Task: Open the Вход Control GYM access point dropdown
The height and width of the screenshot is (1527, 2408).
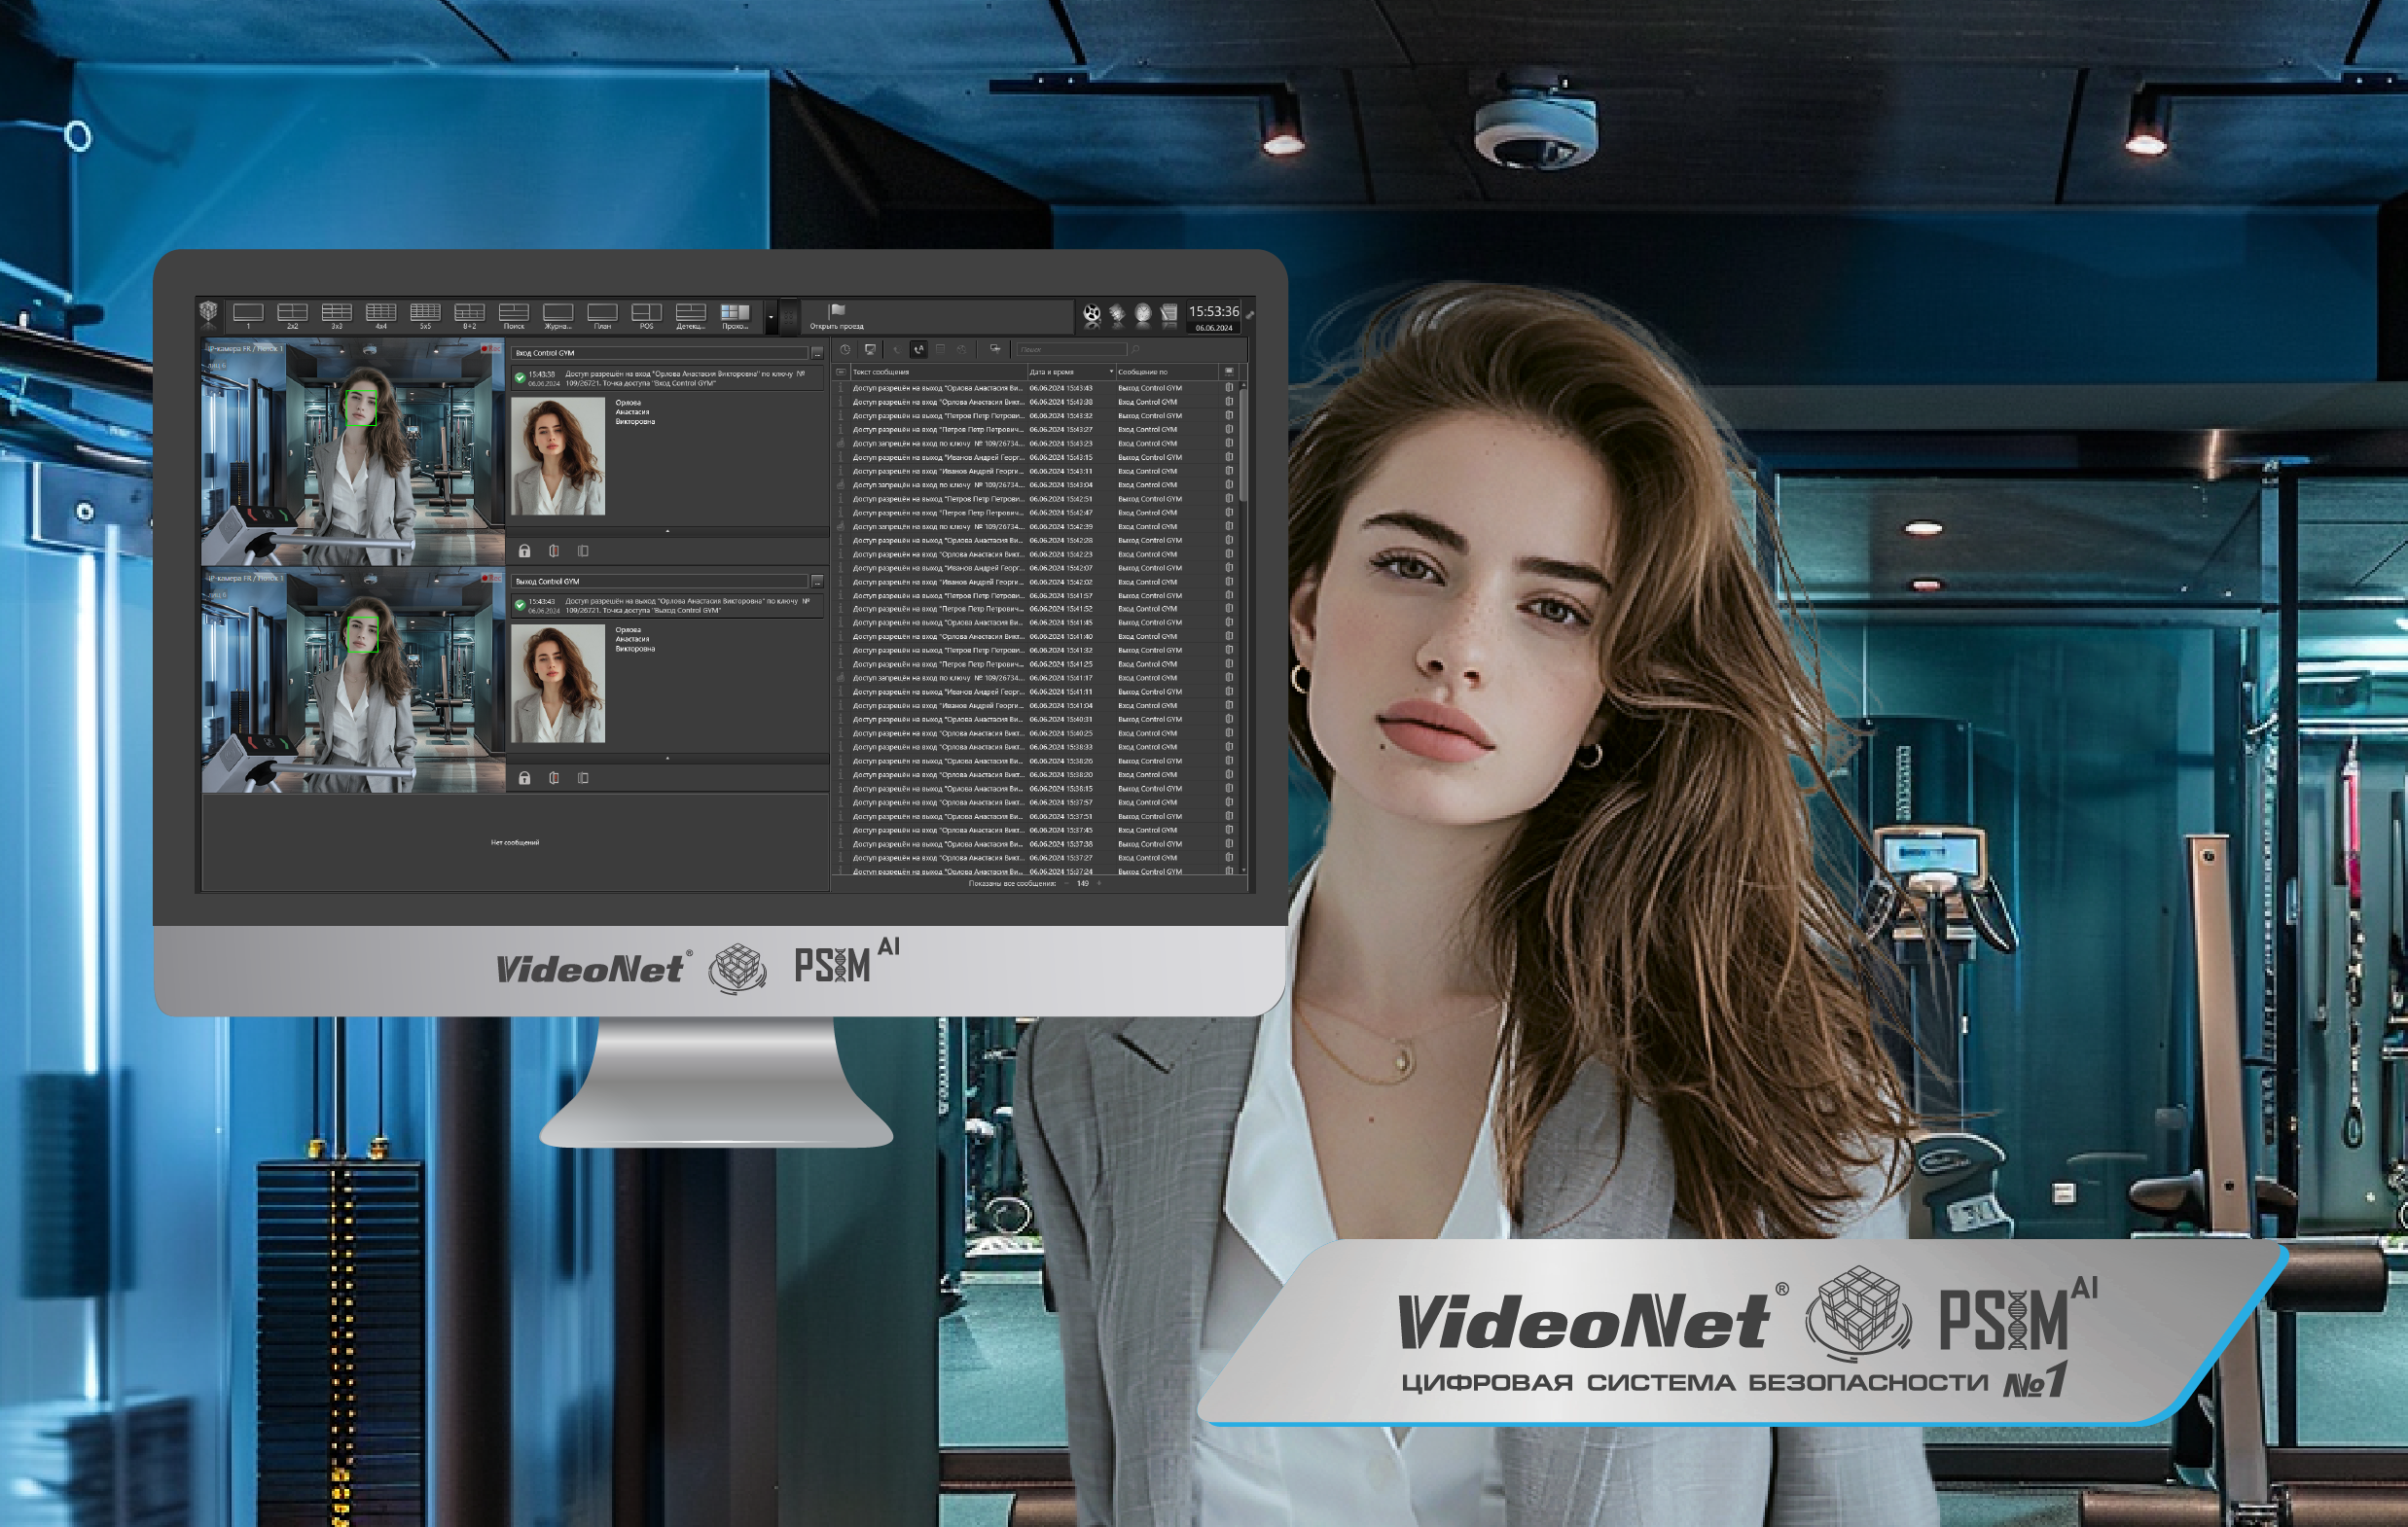Action: coord(659,353)
